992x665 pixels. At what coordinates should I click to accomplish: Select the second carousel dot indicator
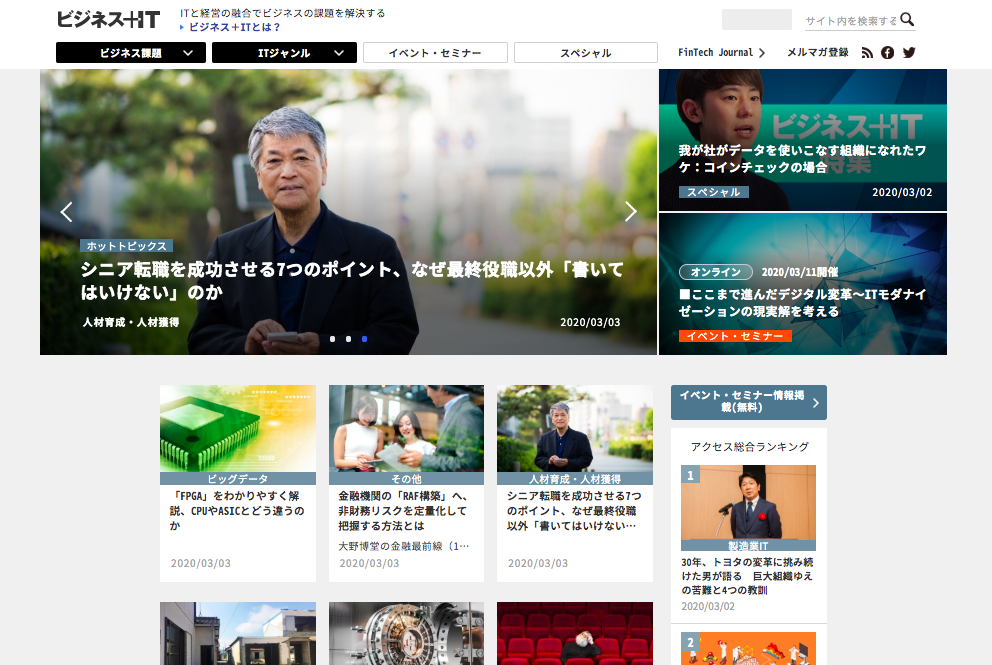tap(348, 339)
